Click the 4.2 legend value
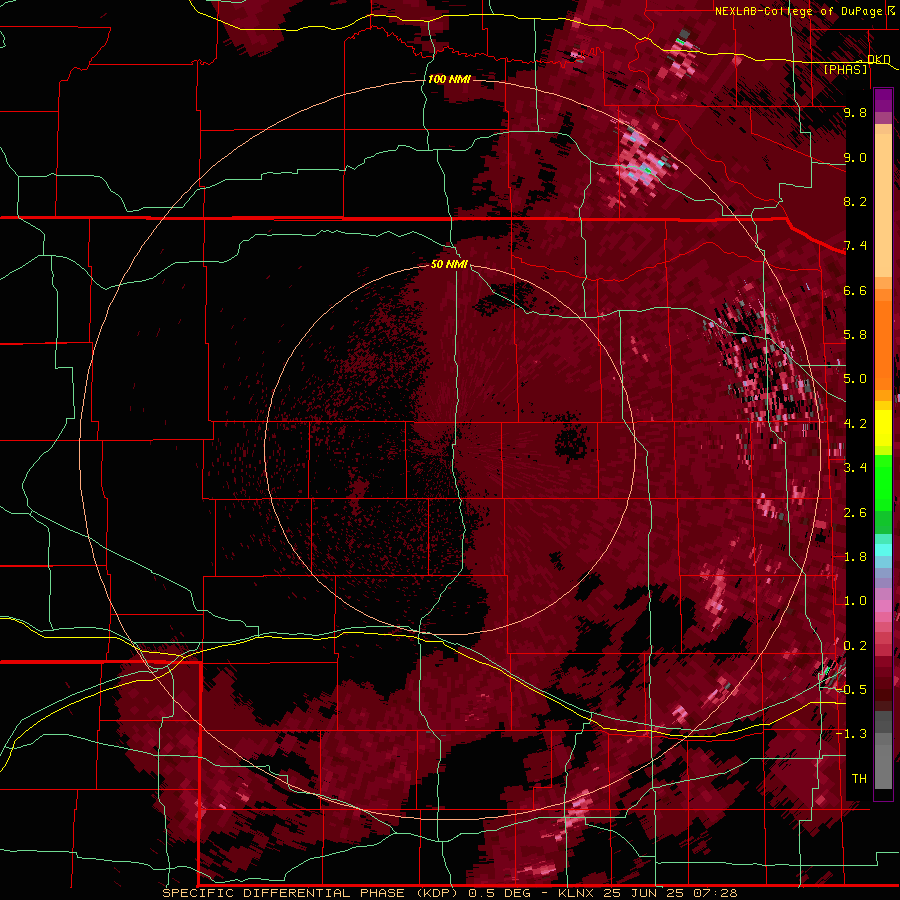The image size is (900, 900). pos(855,424)
